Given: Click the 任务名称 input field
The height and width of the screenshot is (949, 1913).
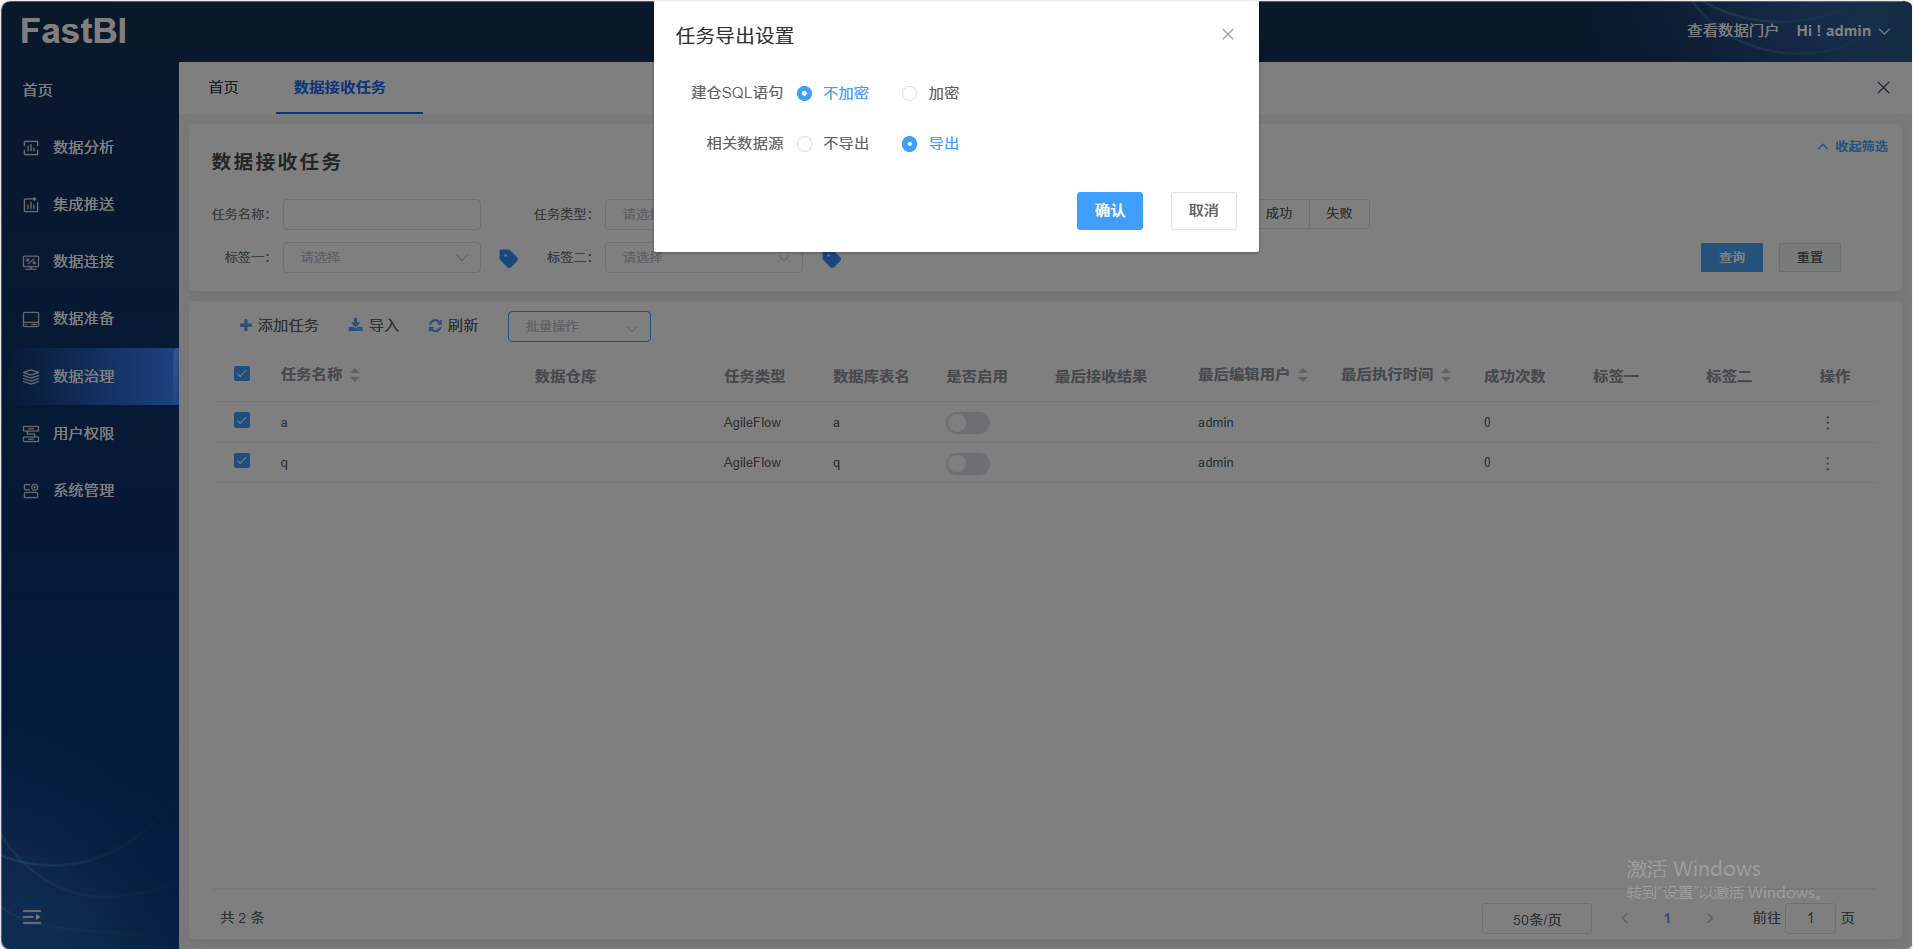Looking at the screenshot, I should click(x=381, y=214).
